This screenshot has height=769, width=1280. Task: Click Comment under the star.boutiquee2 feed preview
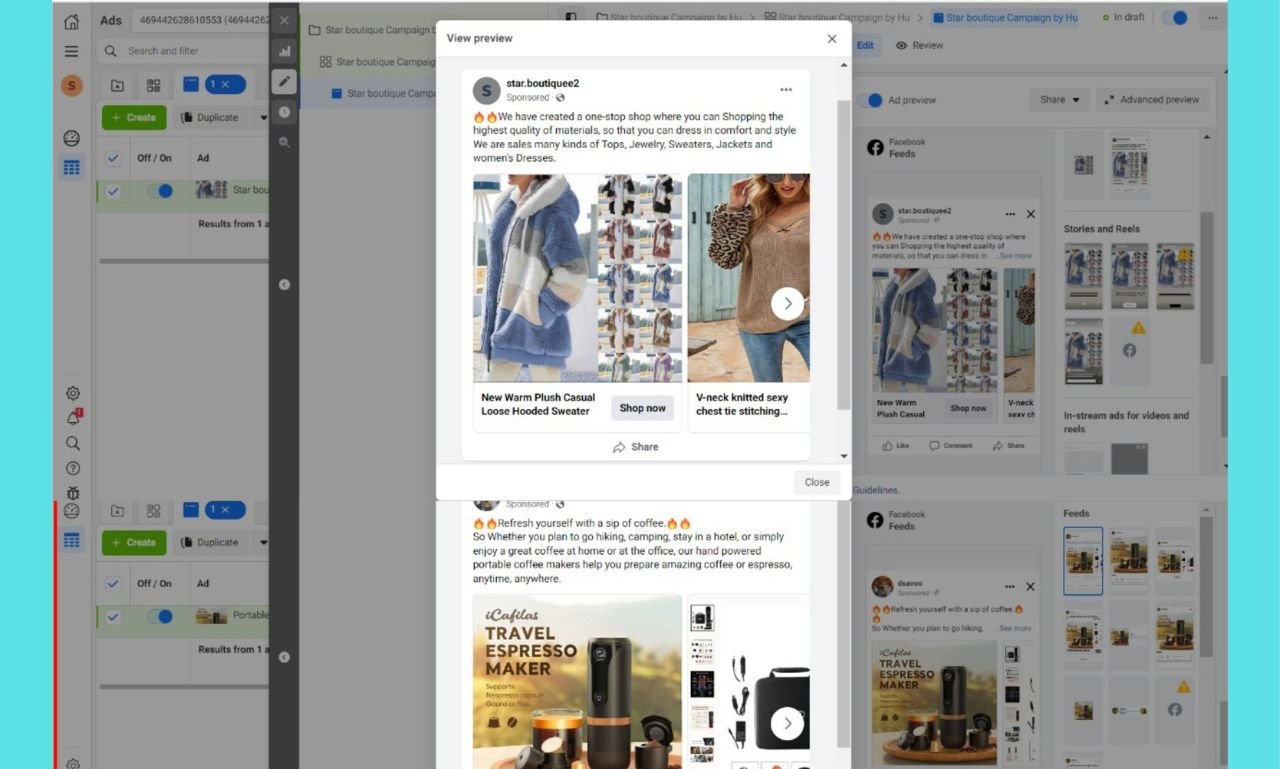(950, 445)
